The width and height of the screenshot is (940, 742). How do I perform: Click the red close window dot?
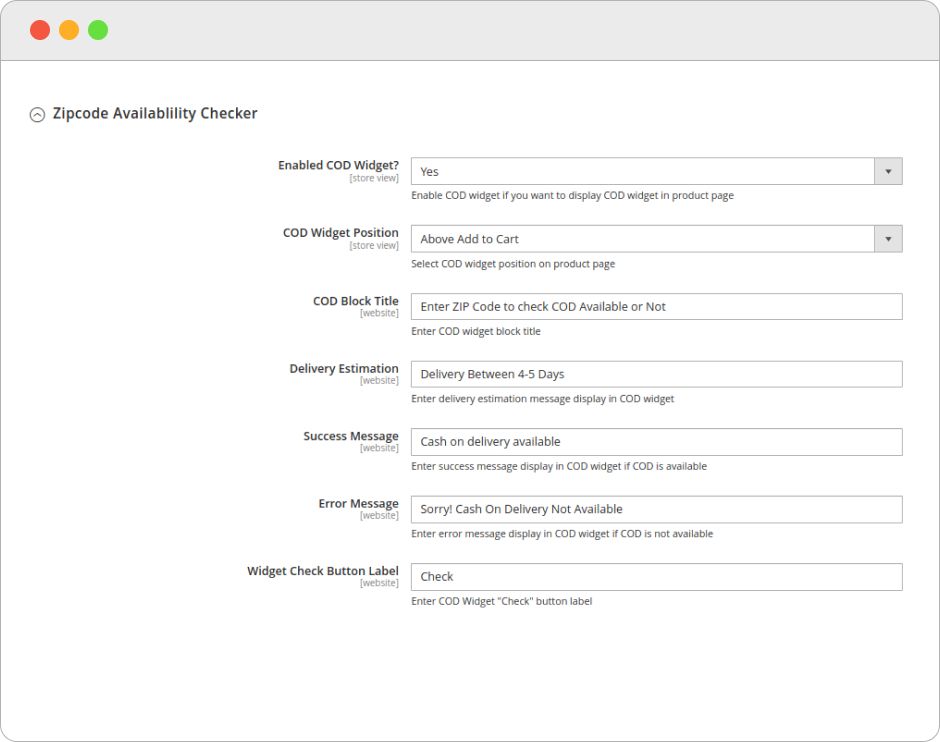coord(40,30)
